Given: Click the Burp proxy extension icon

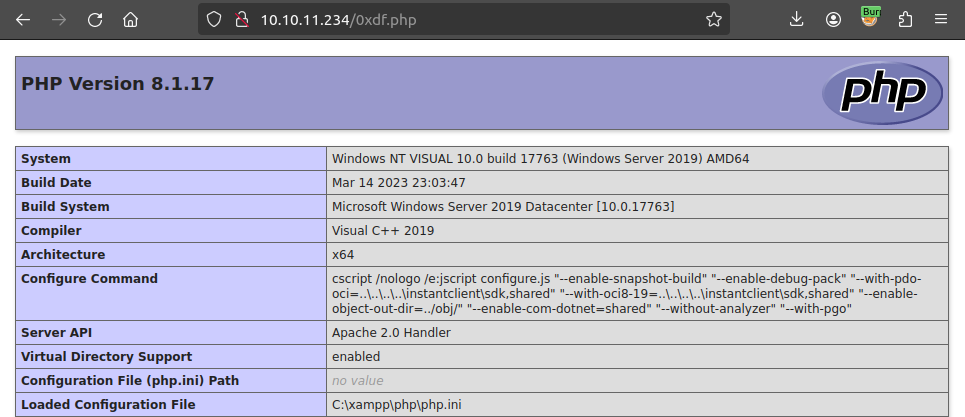Looking at the screenshot, I should (870, 17).
